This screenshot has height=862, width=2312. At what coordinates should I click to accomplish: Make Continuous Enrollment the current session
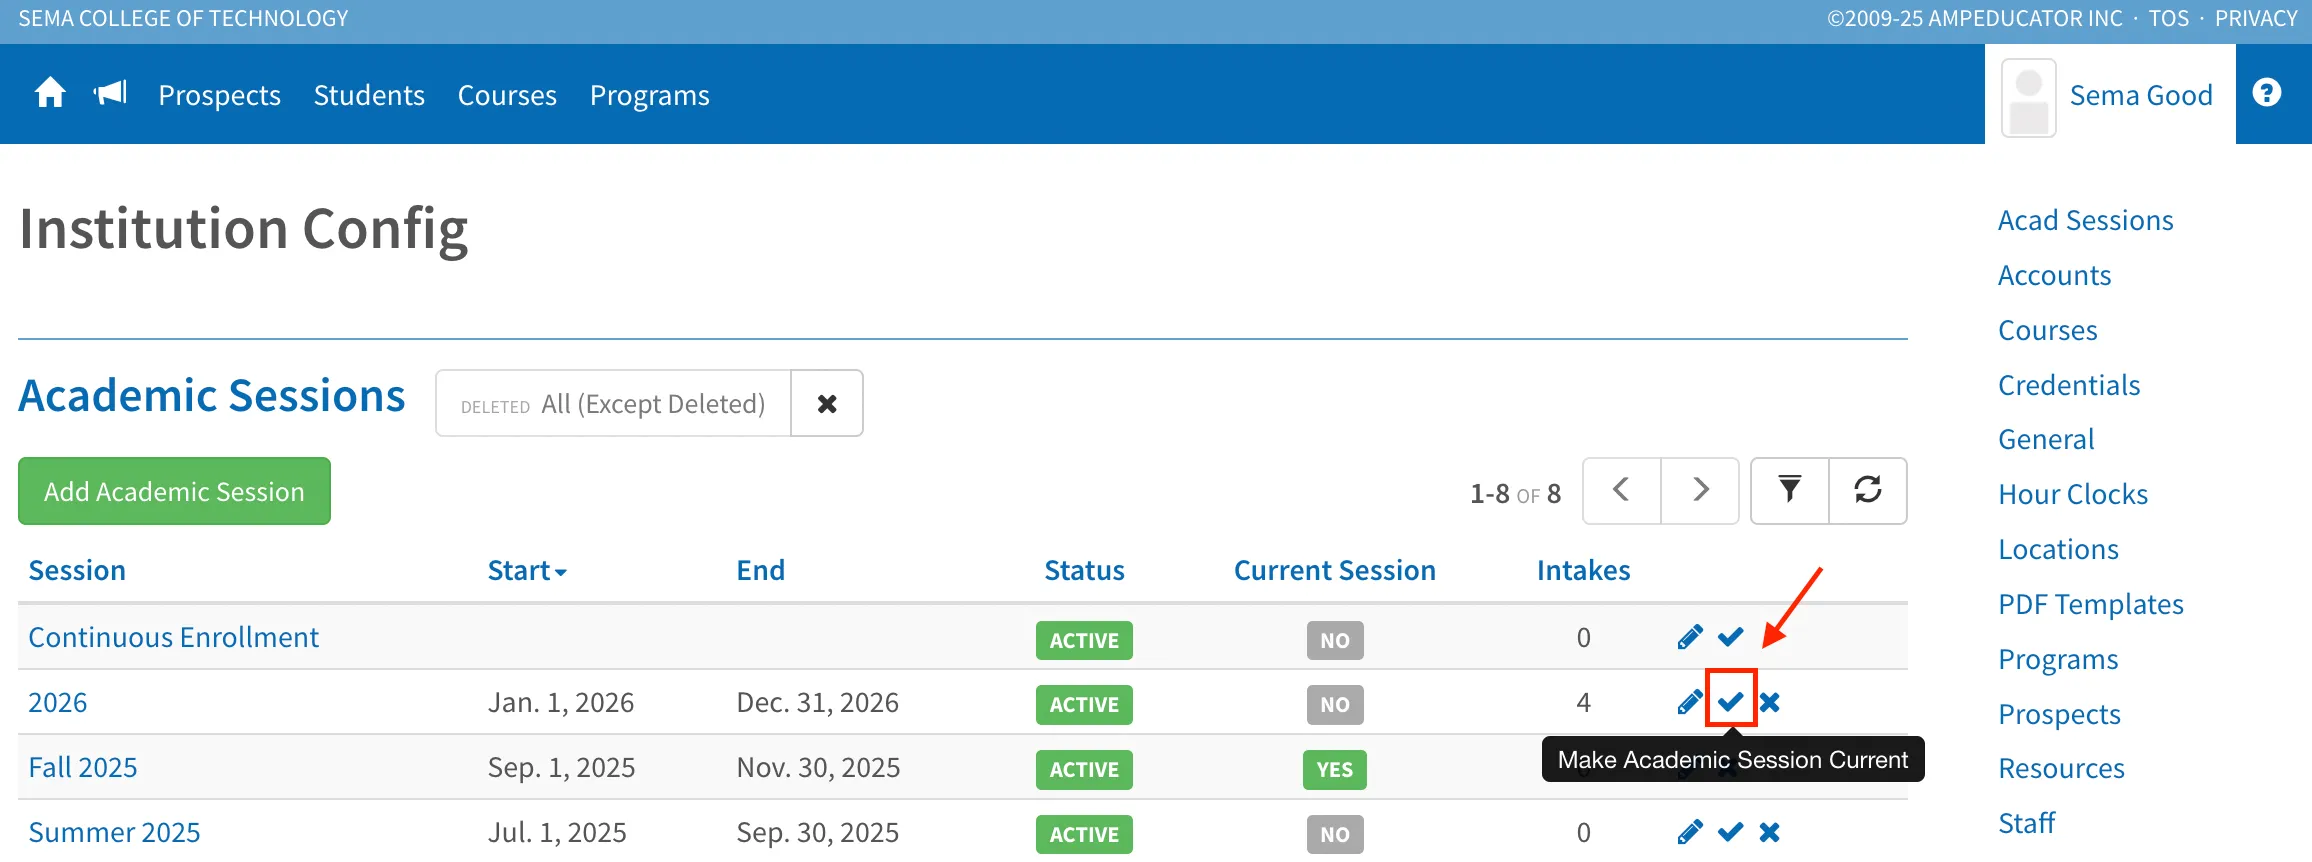1731,637
